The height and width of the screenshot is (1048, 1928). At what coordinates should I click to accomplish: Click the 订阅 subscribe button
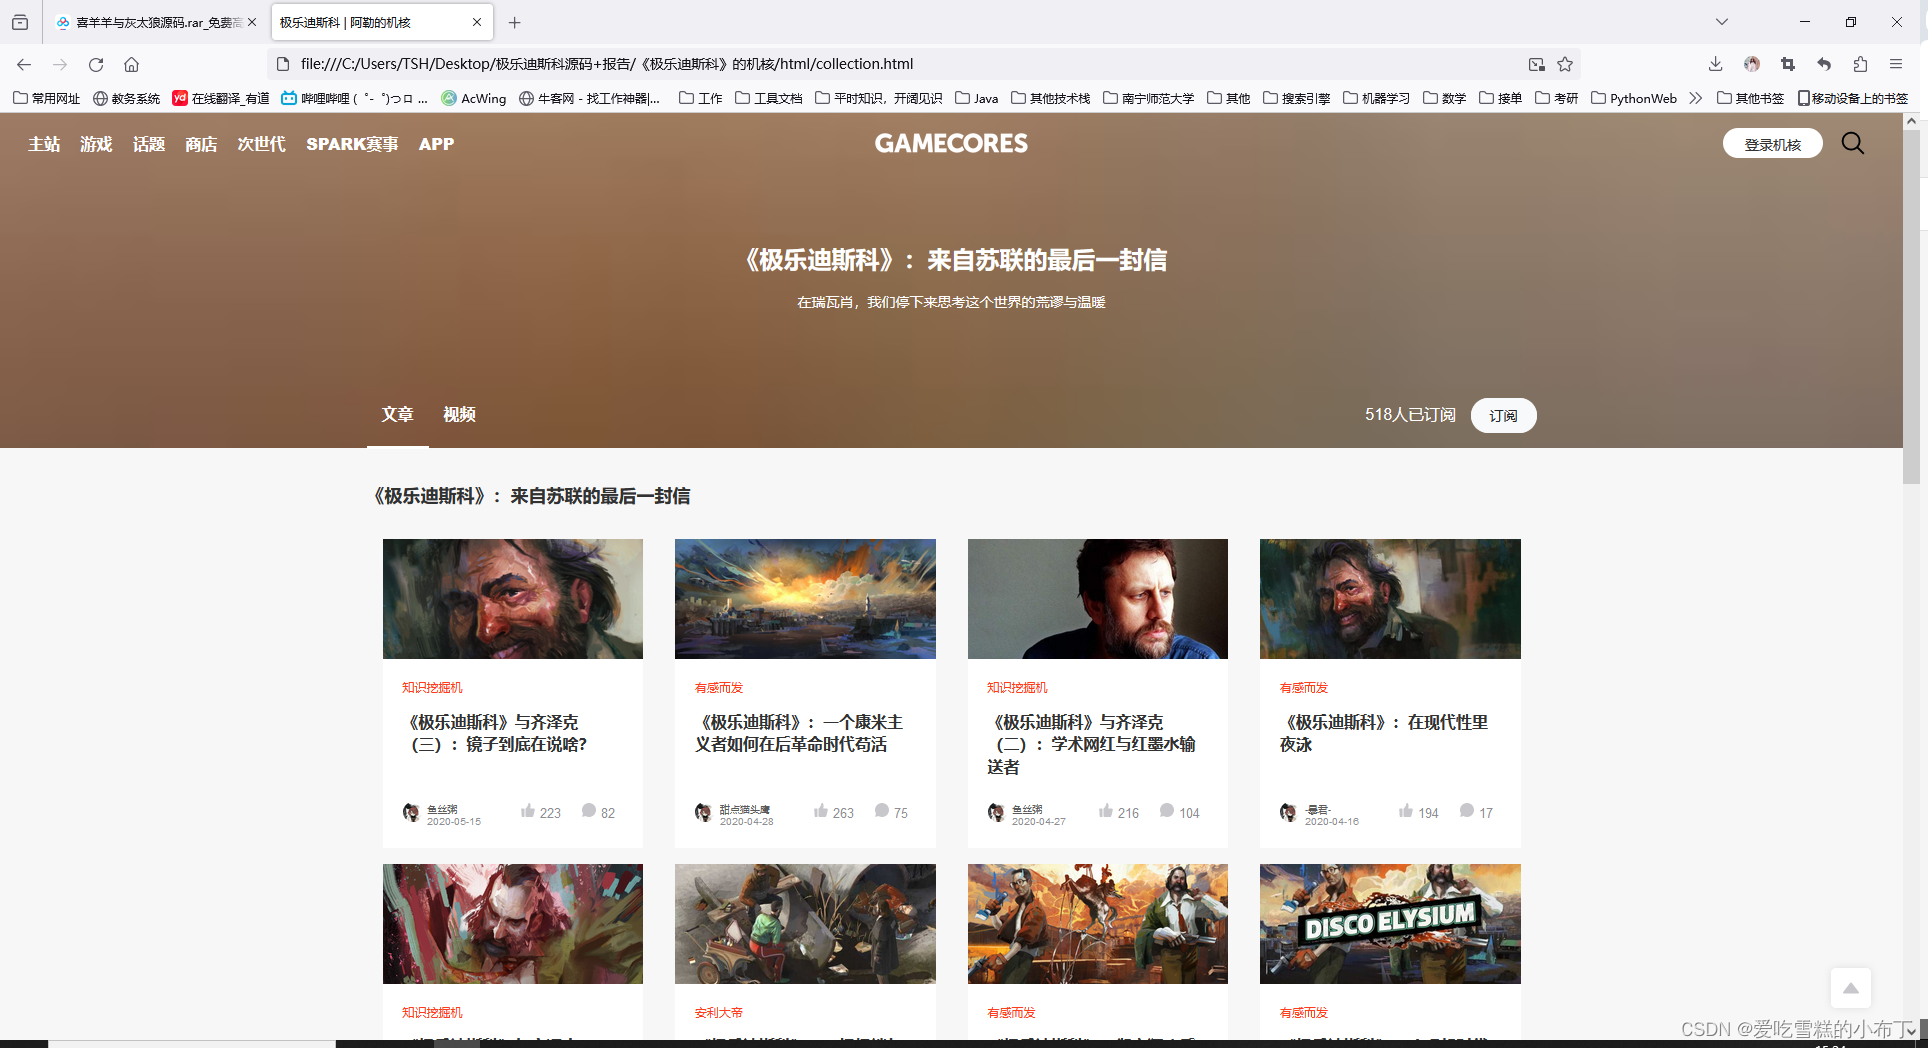[1503, 415]
